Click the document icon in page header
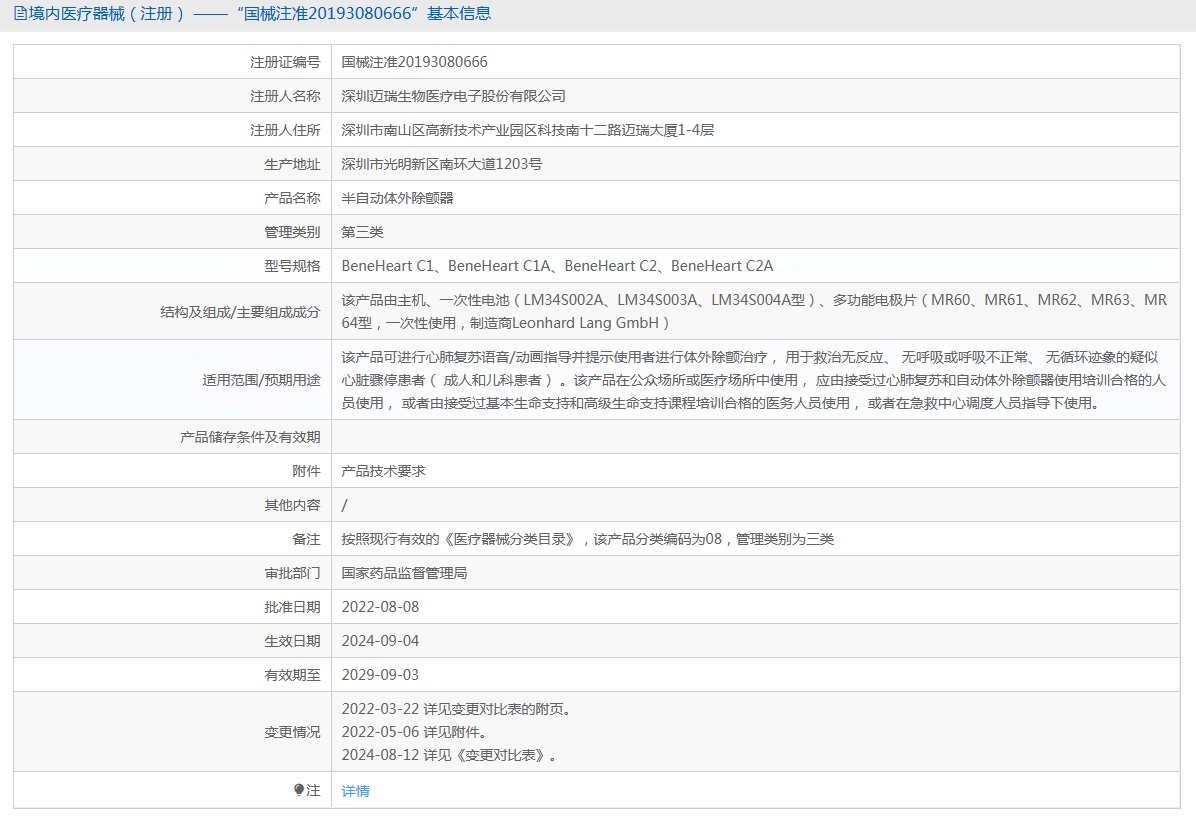The width and height of the screenshot is (1196, 820). 21,14
